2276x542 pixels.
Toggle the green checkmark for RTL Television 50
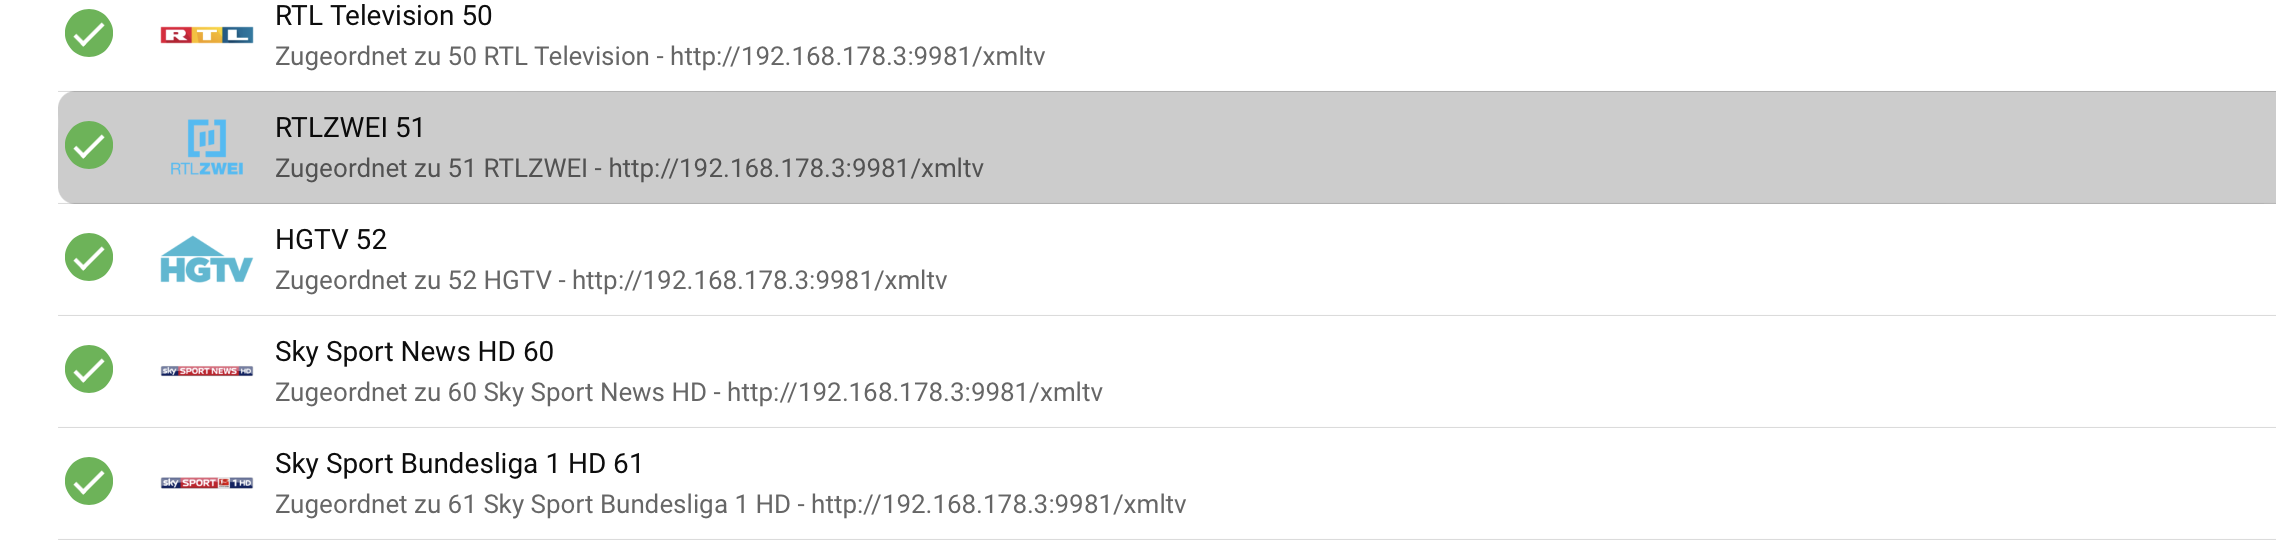click(x=89, y=34)
